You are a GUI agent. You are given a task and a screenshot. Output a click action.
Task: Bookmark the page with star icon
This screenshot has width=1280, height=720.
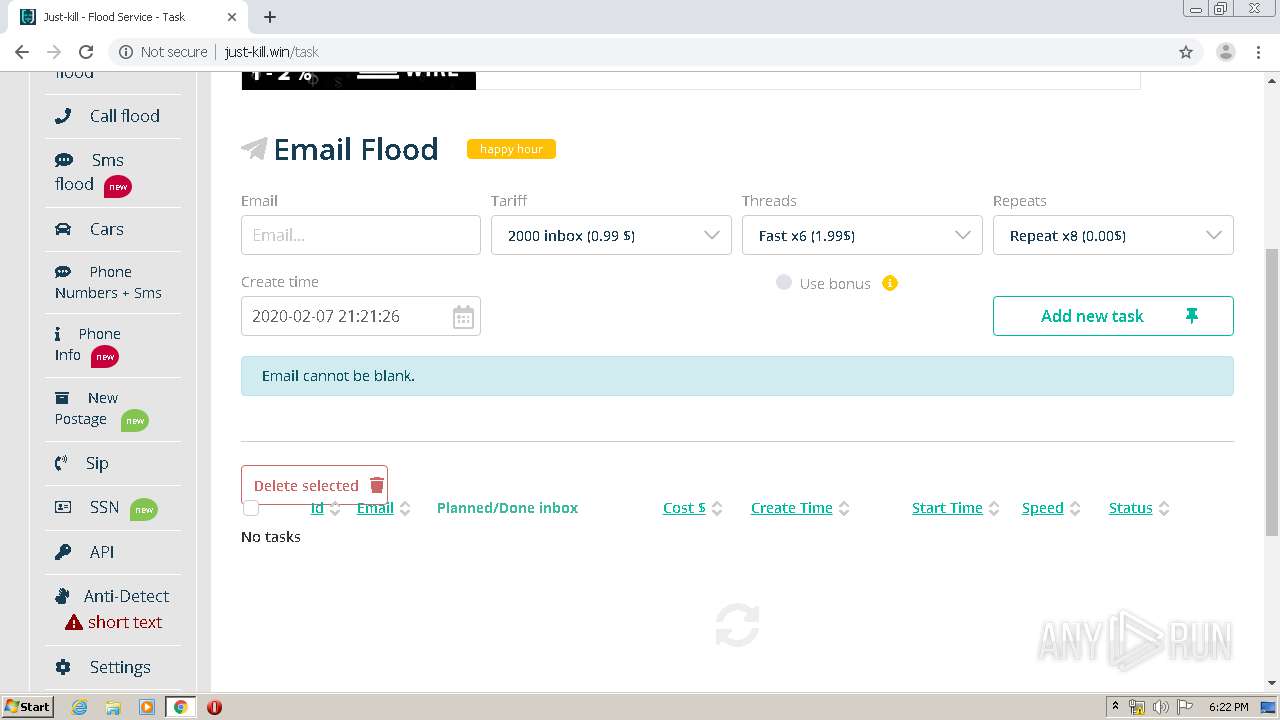[x=1186, y=52]
